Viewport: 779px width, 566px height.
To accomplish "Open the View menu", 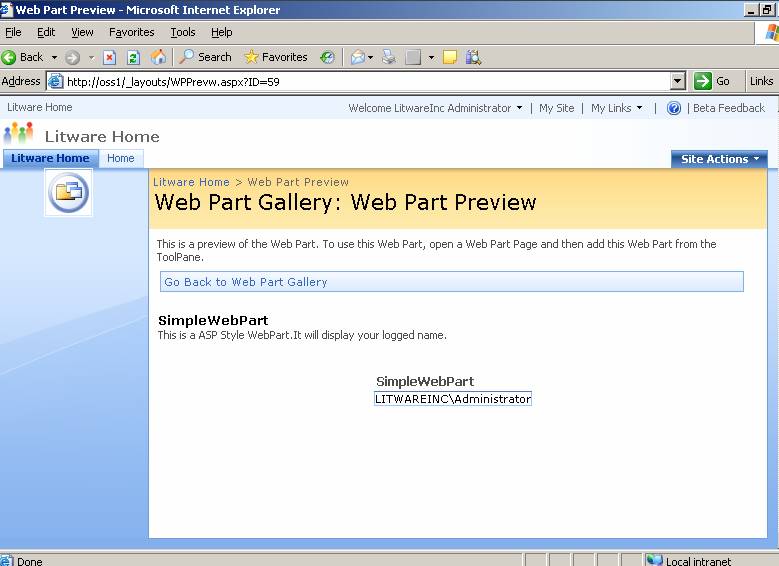I will 82,32.
